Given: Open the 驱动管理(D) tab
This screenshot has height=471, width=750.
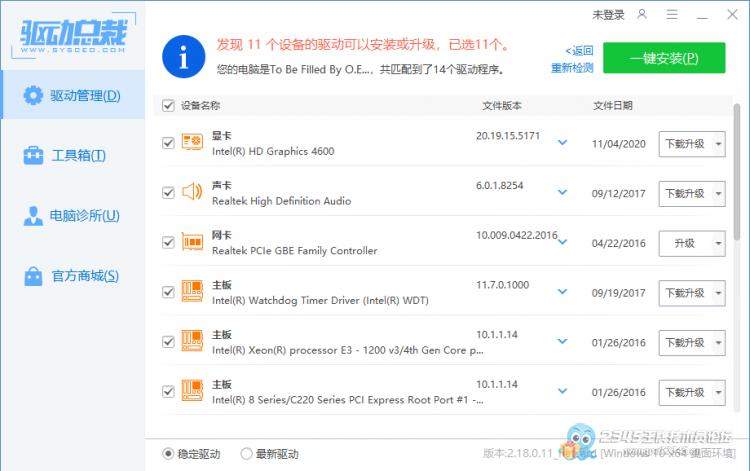Looking at the screenshot, I should tap(73, 95).
